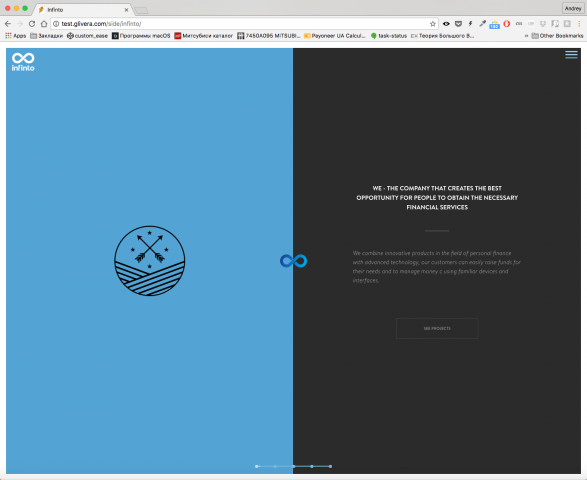Click the blue badge extension showing 183
This screenshot has width=587, height=480.
[x=494, y=25]
